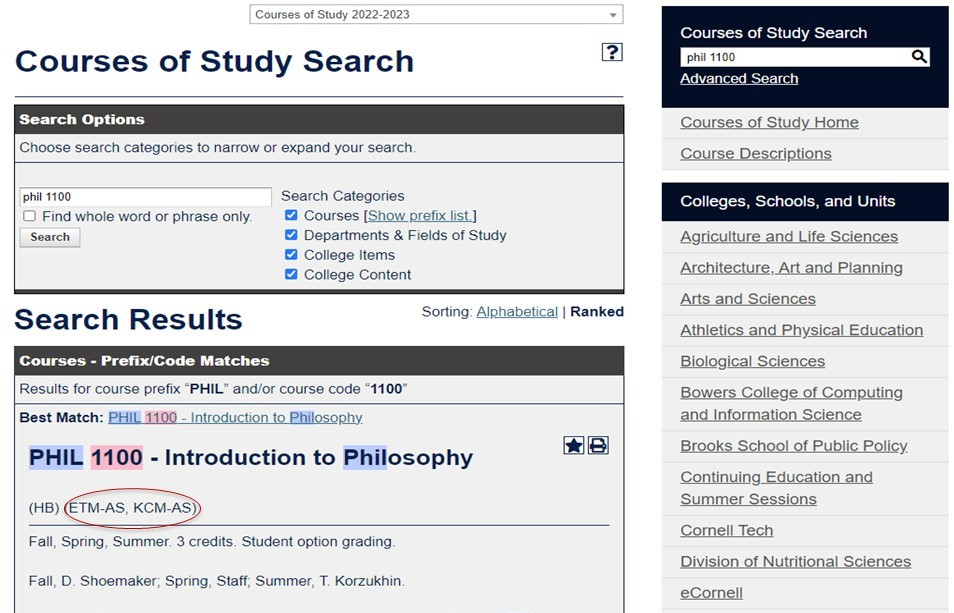954x613 pixels.
Task: Open Advanced Search
Action: pyautogui.click(x=739, y=78)
